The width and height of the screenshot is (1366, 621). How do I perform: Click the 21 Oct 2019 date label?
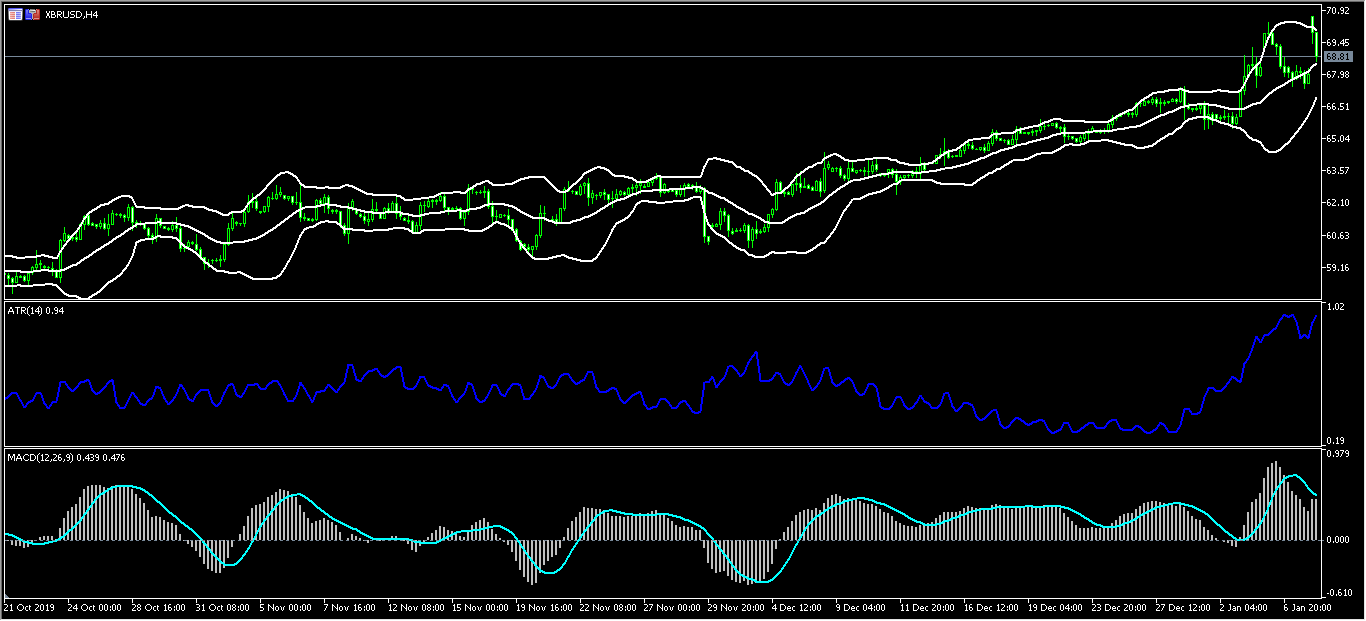coord(28,607)
